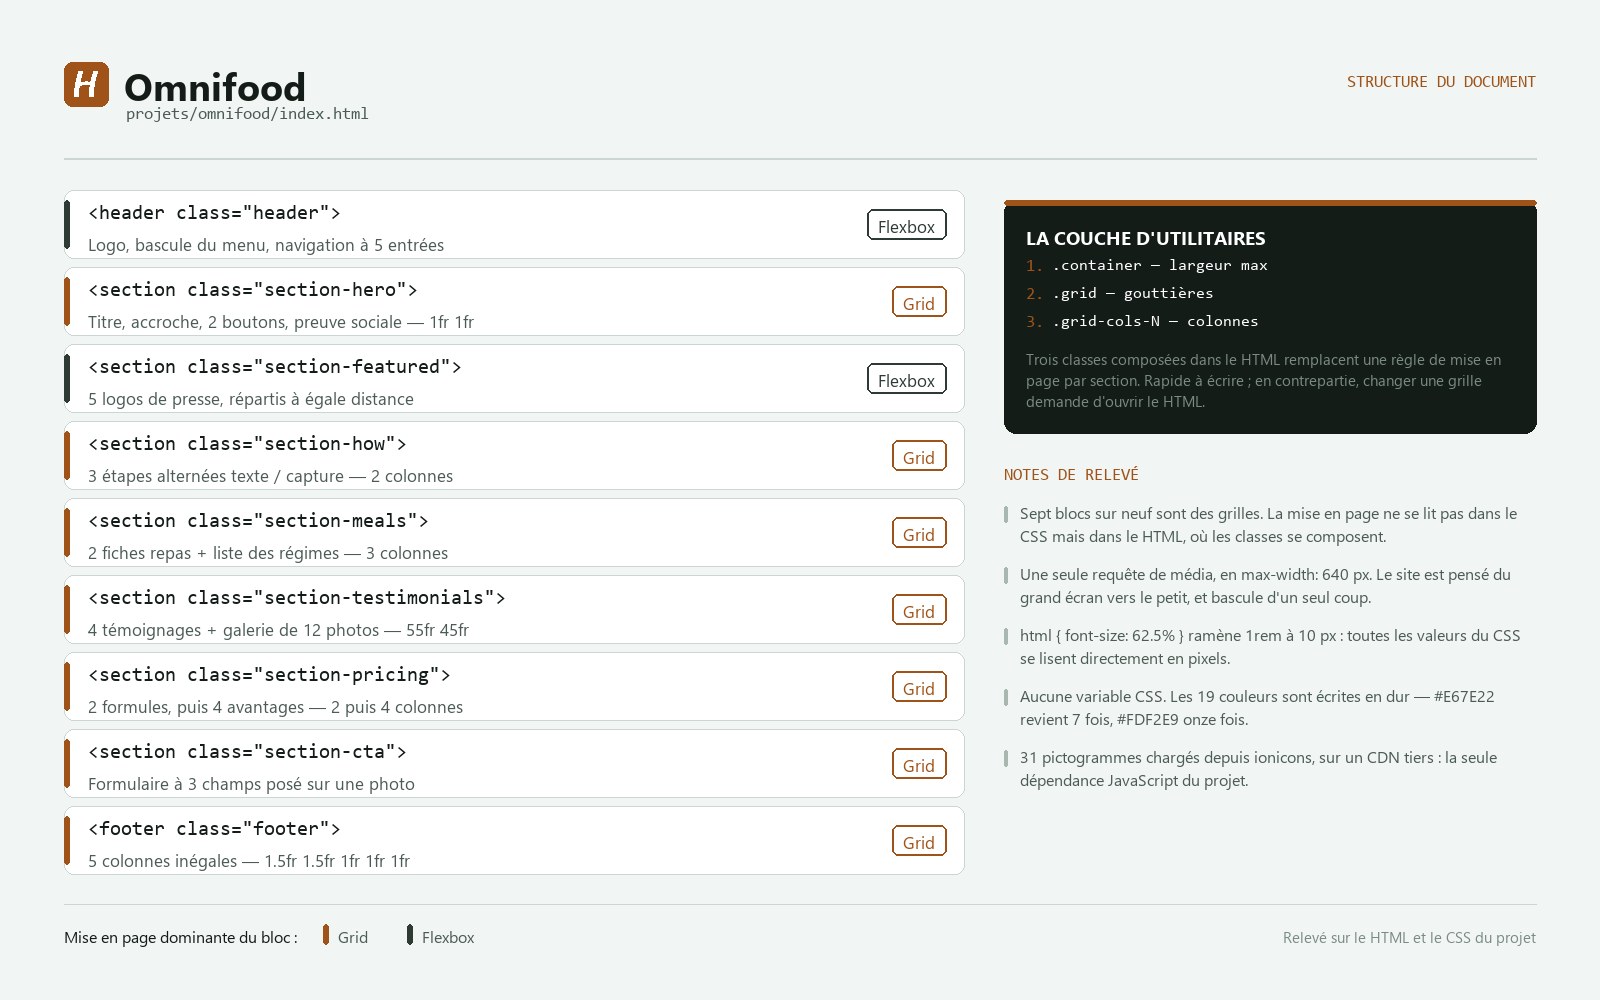
Task: Click note about html font-size 62.5%
Action: click(1268, 647)
